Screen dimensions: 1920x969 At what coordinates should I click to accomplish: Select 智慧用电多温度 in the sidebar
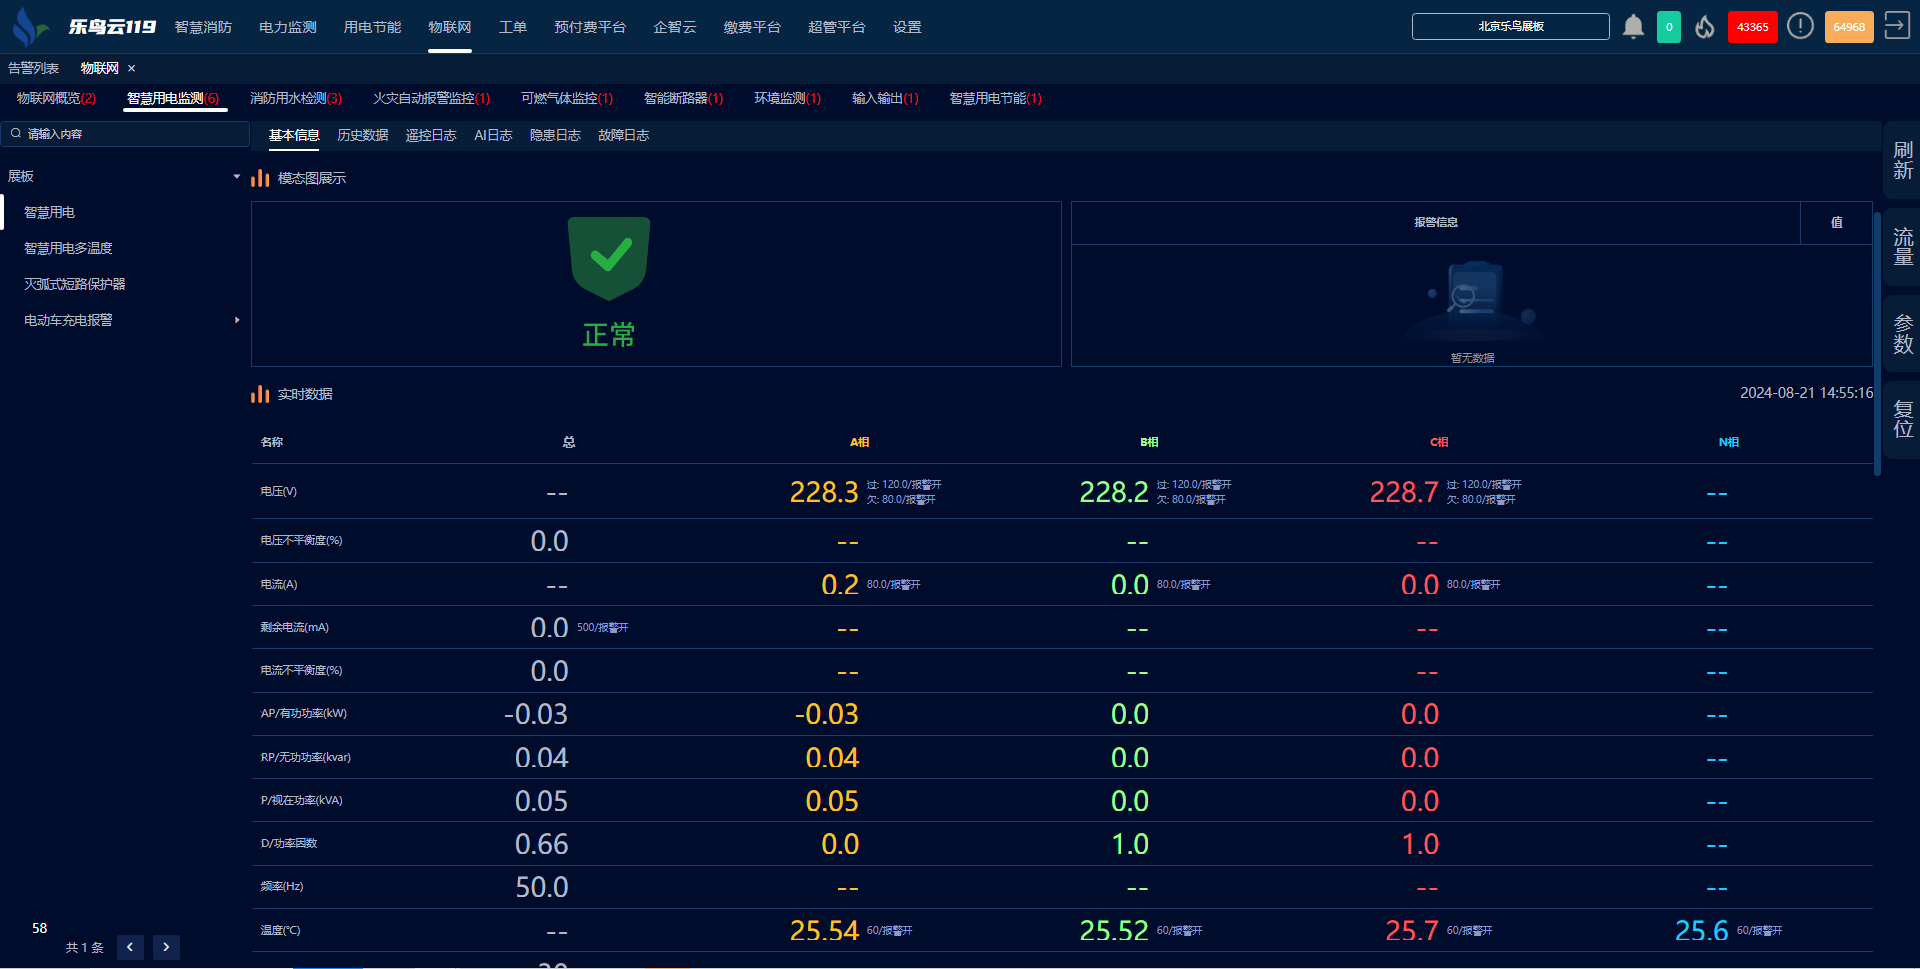(x=68, y=248)
